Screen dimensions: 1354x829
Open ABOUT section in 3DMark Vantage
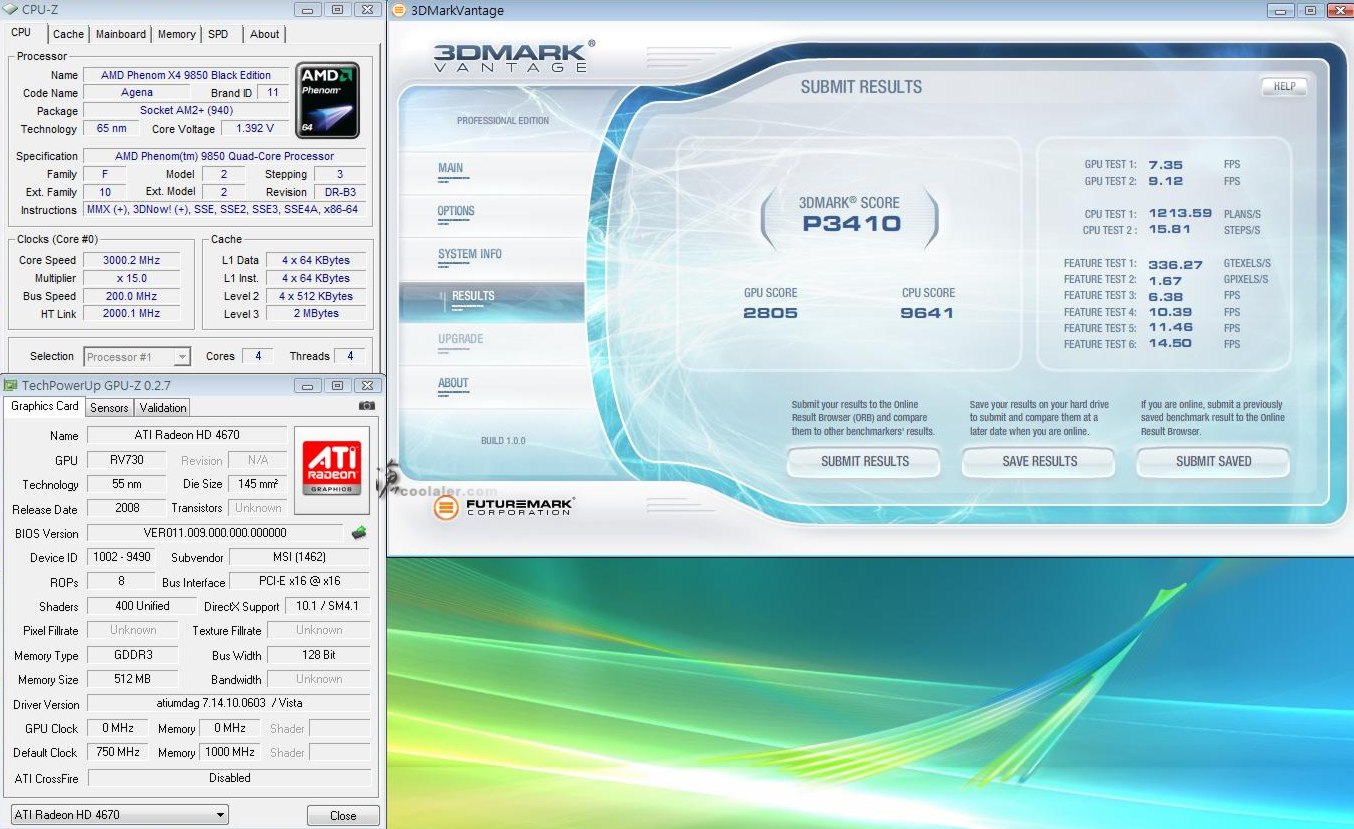[453, 384]
